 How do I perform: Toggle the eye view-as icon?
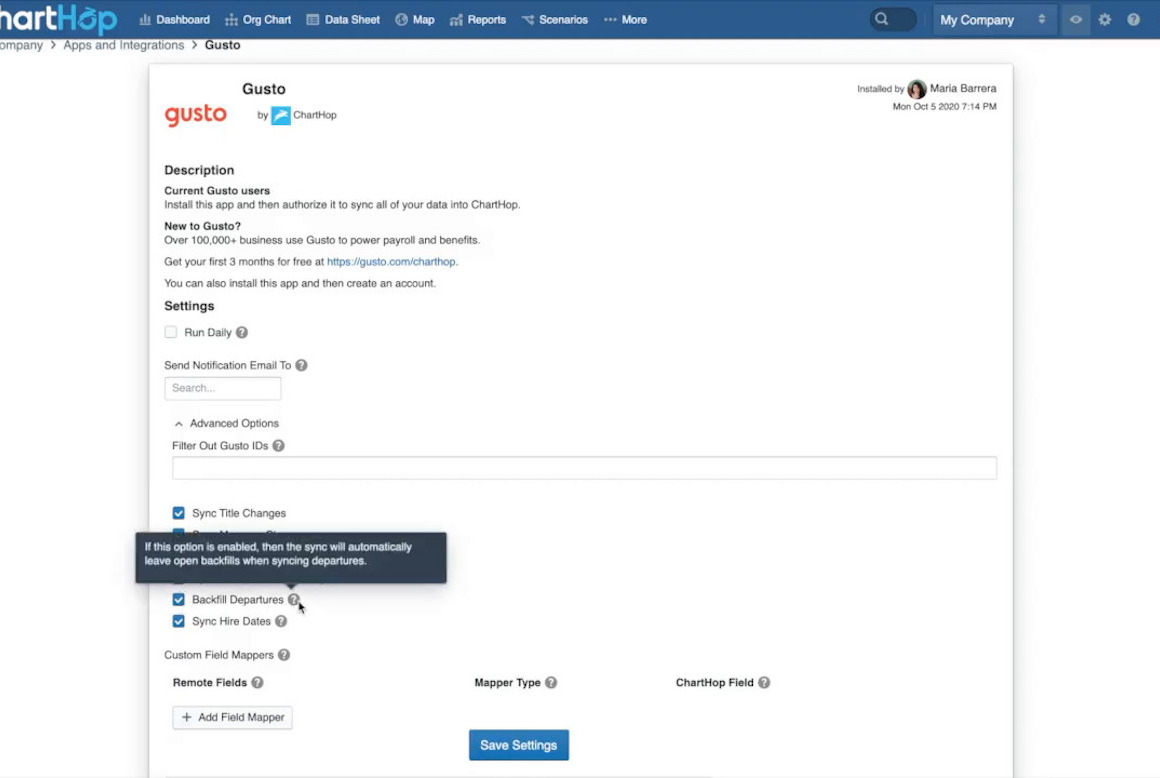(x=1076, y=20)
